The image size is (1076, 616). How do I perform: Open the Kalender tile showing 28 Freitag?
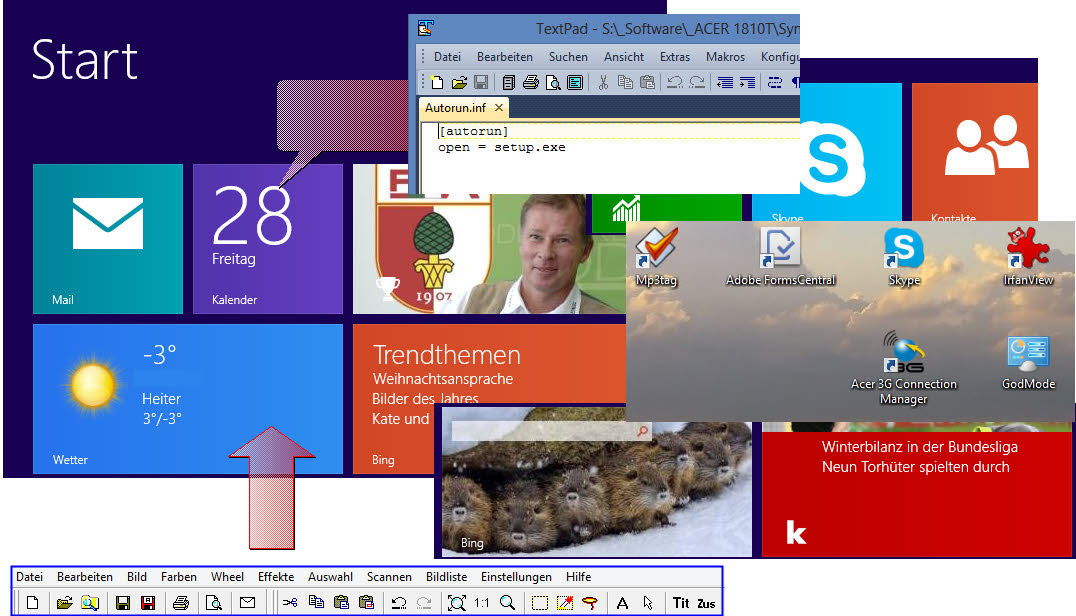coord(268,239)
